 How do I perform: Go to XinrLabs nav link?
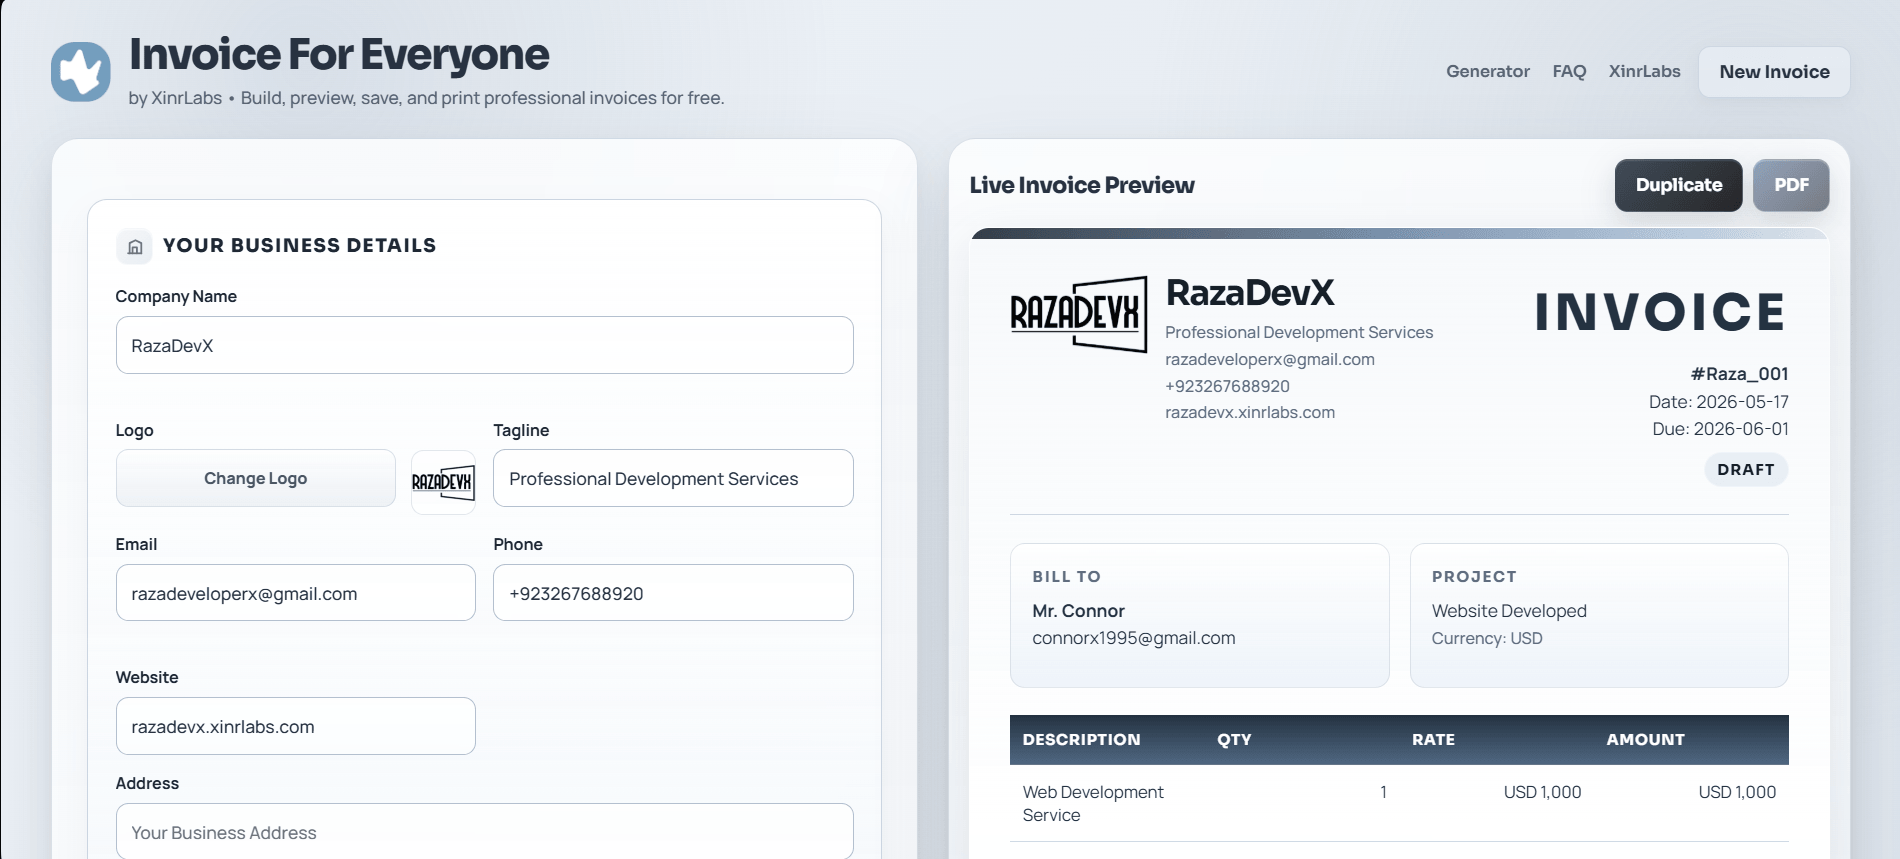coord(1644,72)
